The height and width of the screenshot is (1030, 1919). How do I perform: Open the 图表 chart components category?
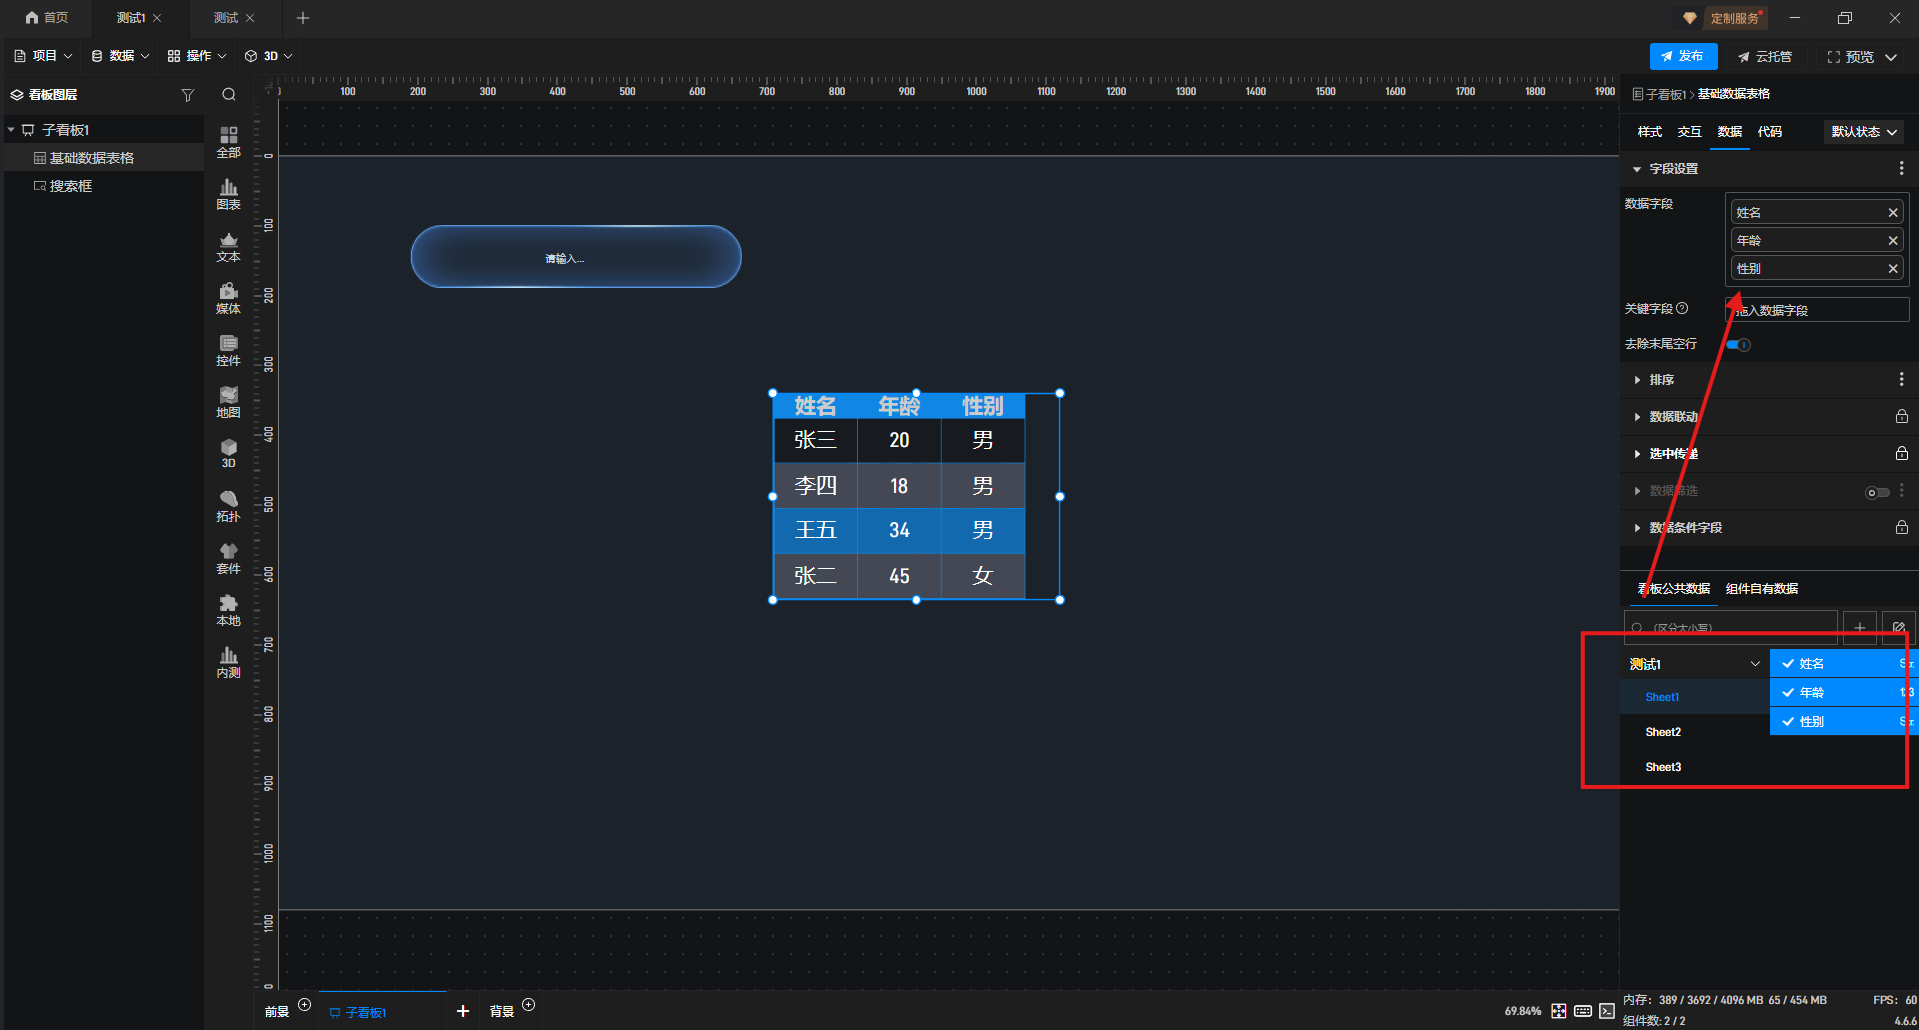pos(228,194)
